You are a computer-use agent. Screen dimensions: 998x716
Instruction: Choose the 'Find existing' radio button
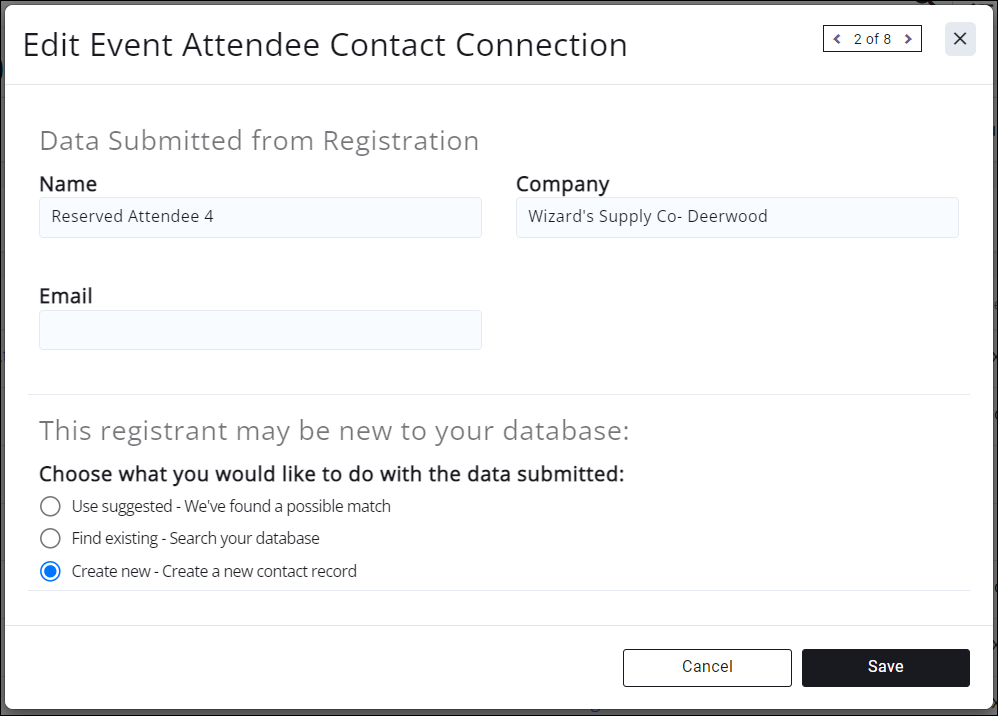click(50, 539)
